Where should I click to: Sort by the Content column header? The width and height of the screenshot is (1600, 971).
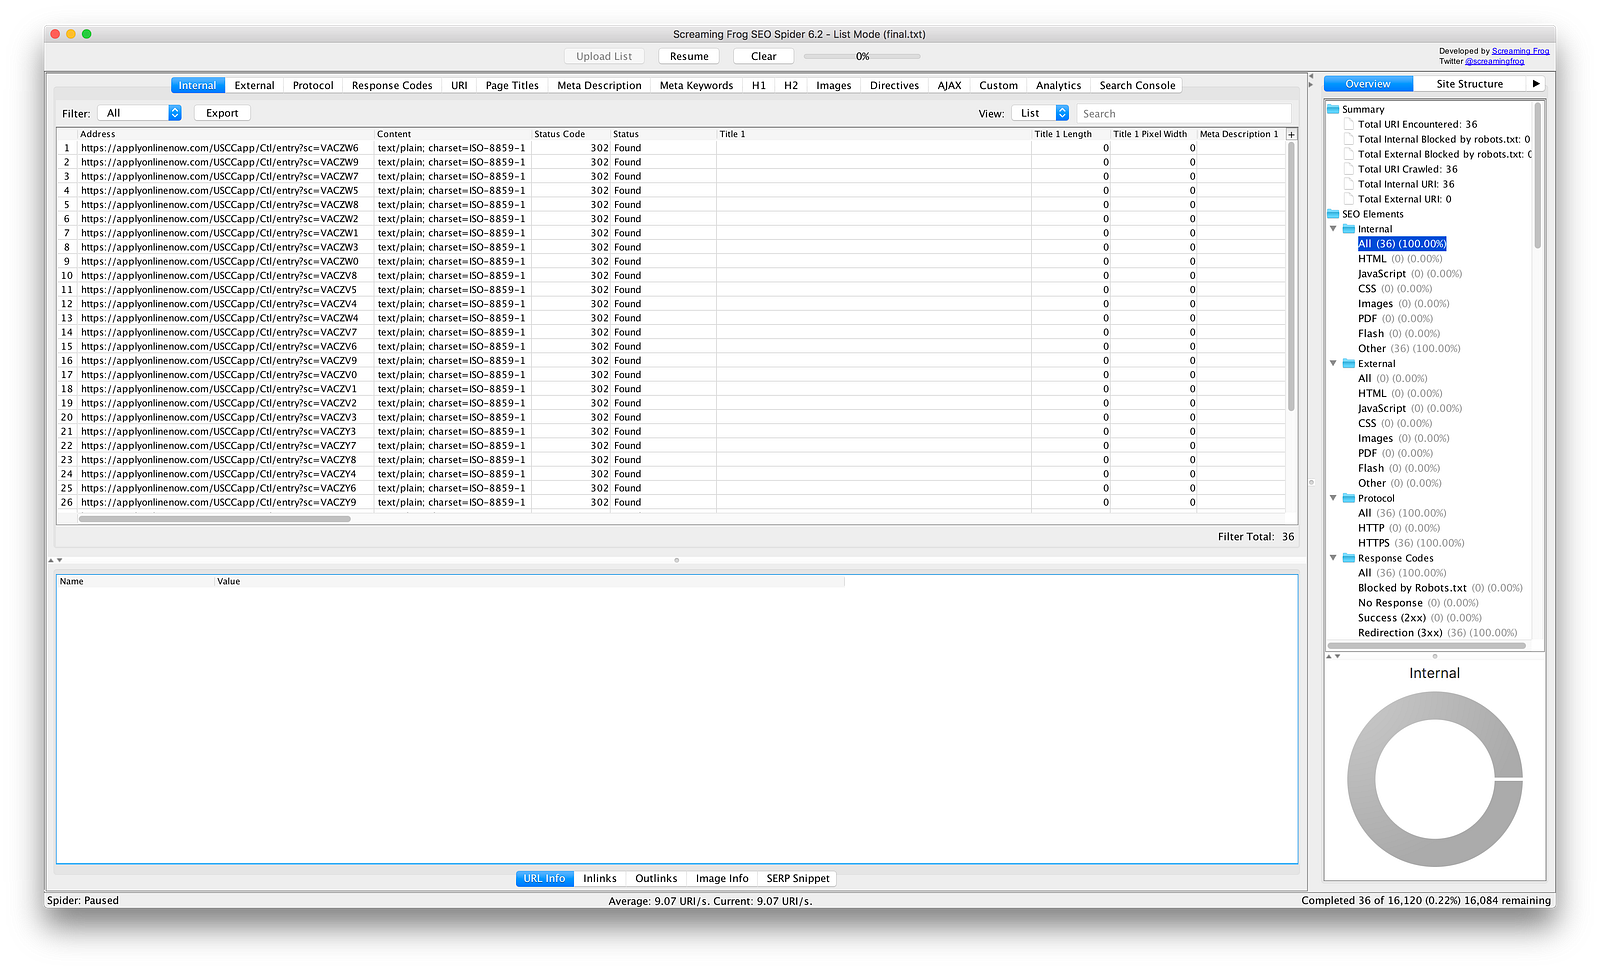452,134
